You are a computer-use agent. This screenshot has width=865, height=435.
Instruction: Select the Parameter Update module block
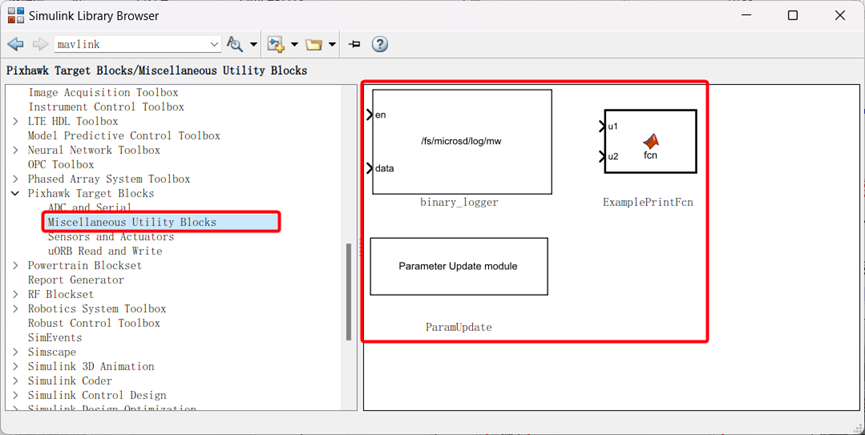tap(458, 266)
